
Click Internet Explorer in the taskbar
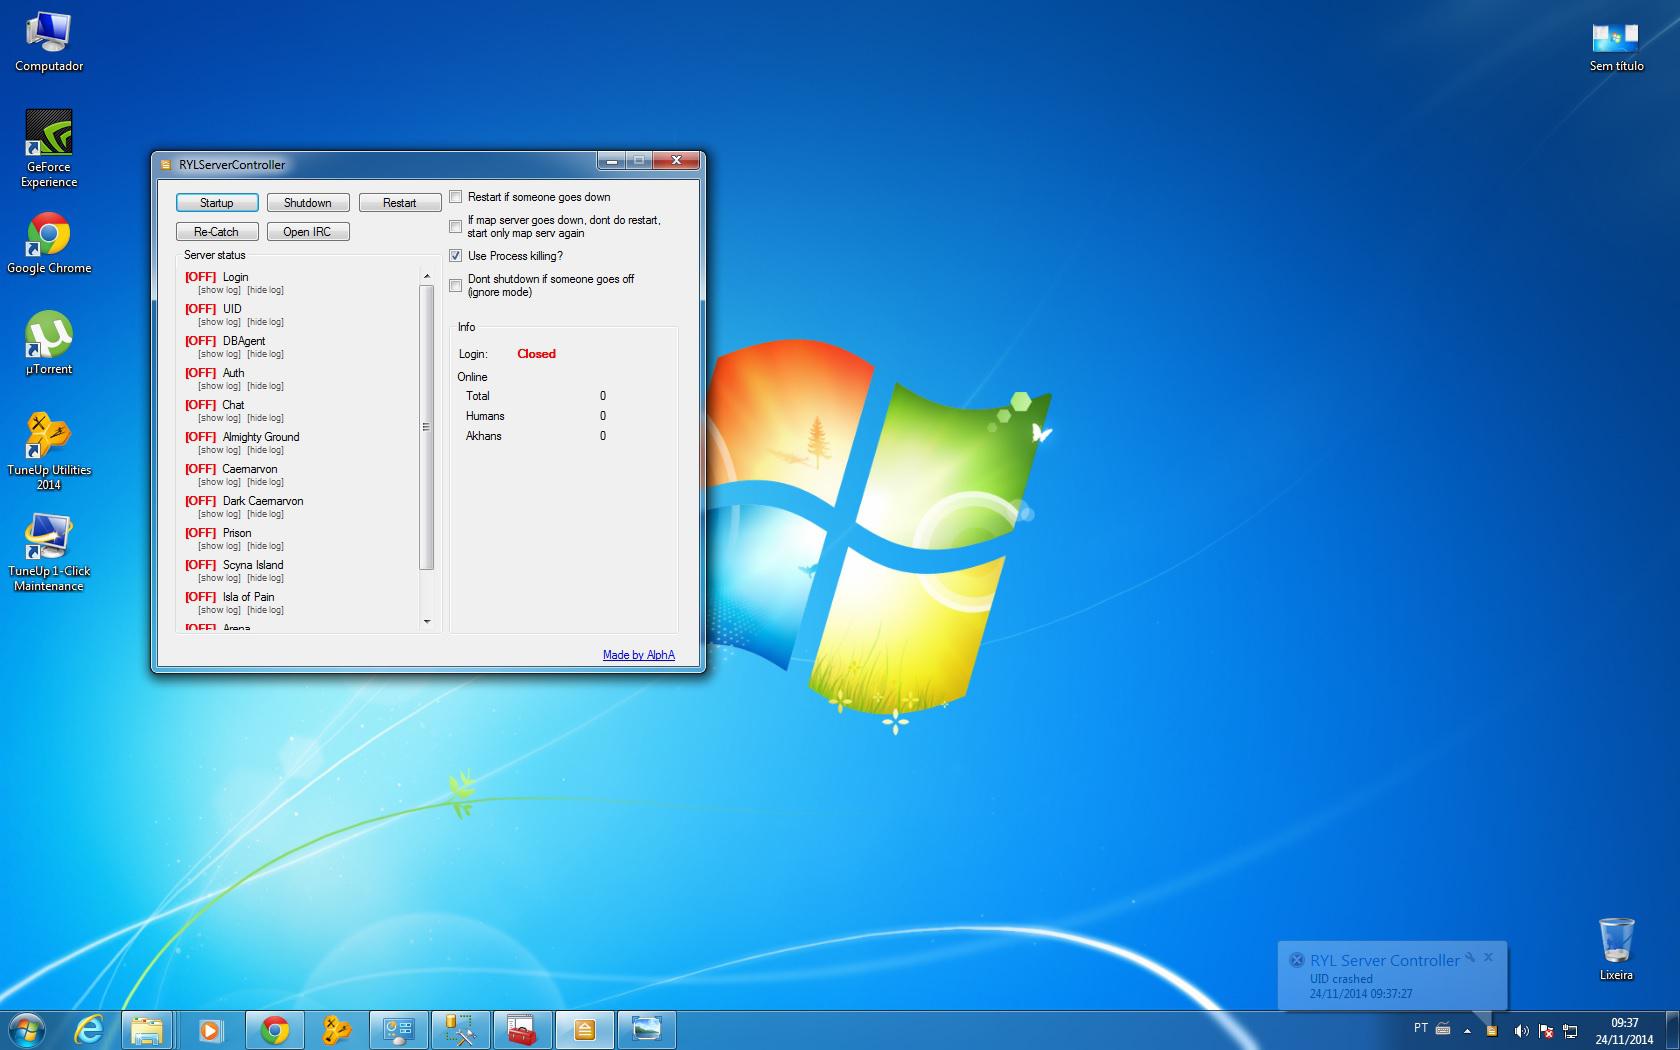pos(89,1029)
